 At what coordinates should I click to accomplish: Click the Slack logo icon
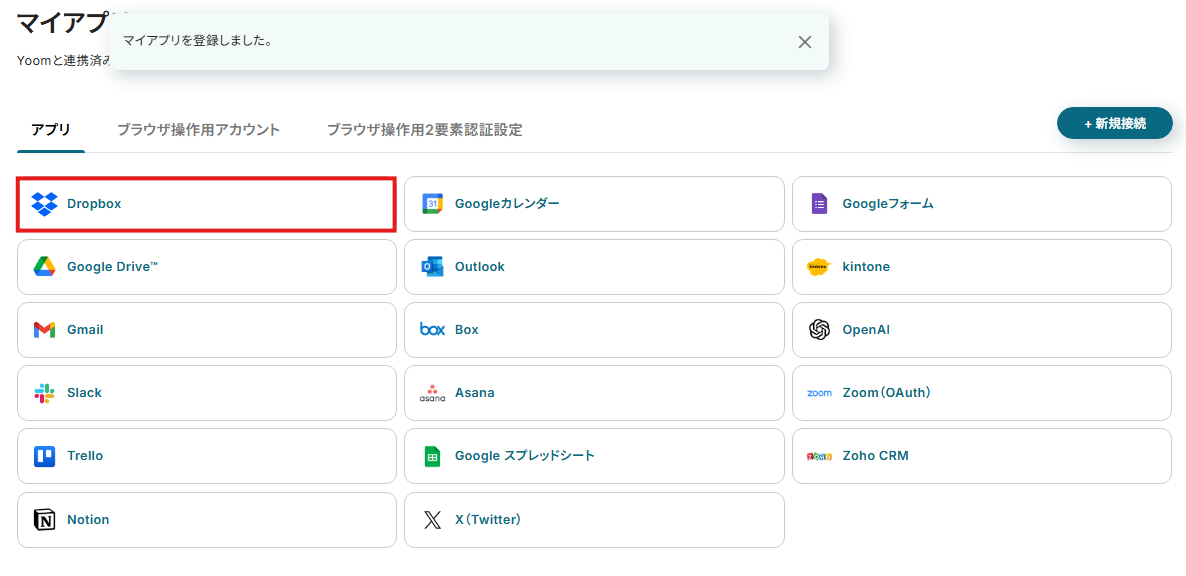coord(44,393)
